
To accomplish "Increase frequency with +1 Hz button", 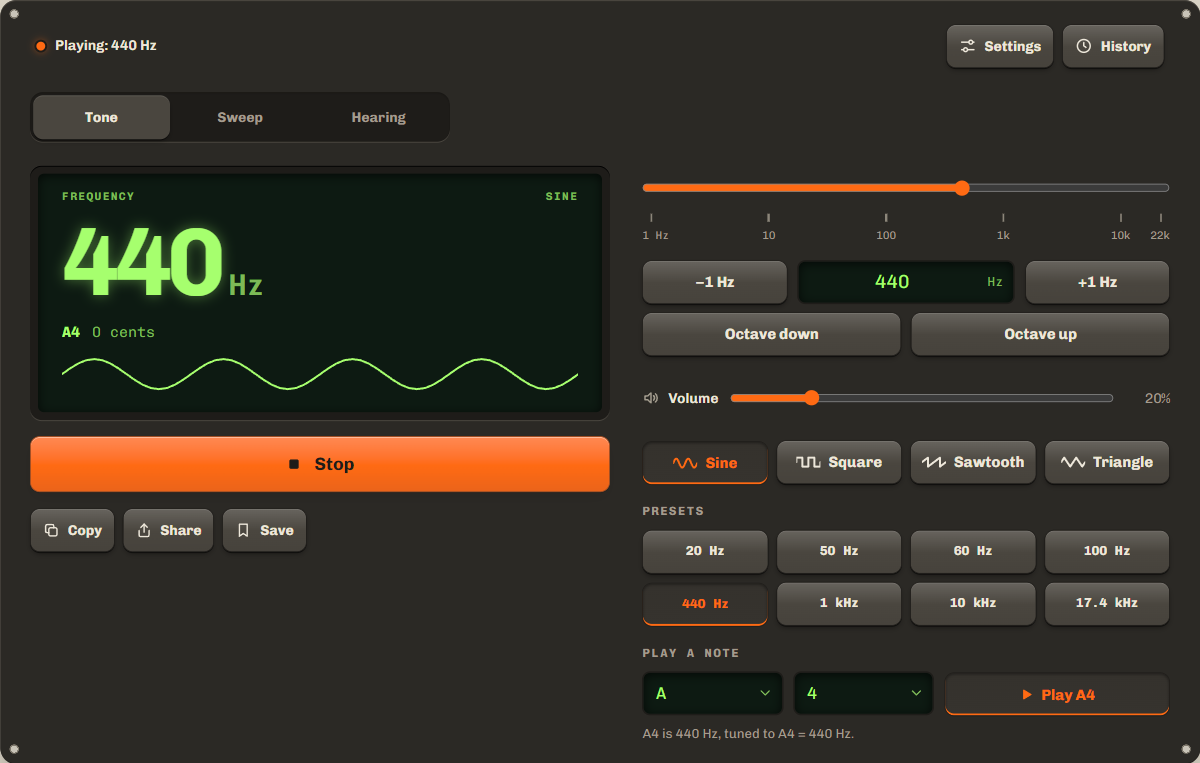I will click(x=1097, y=282).
